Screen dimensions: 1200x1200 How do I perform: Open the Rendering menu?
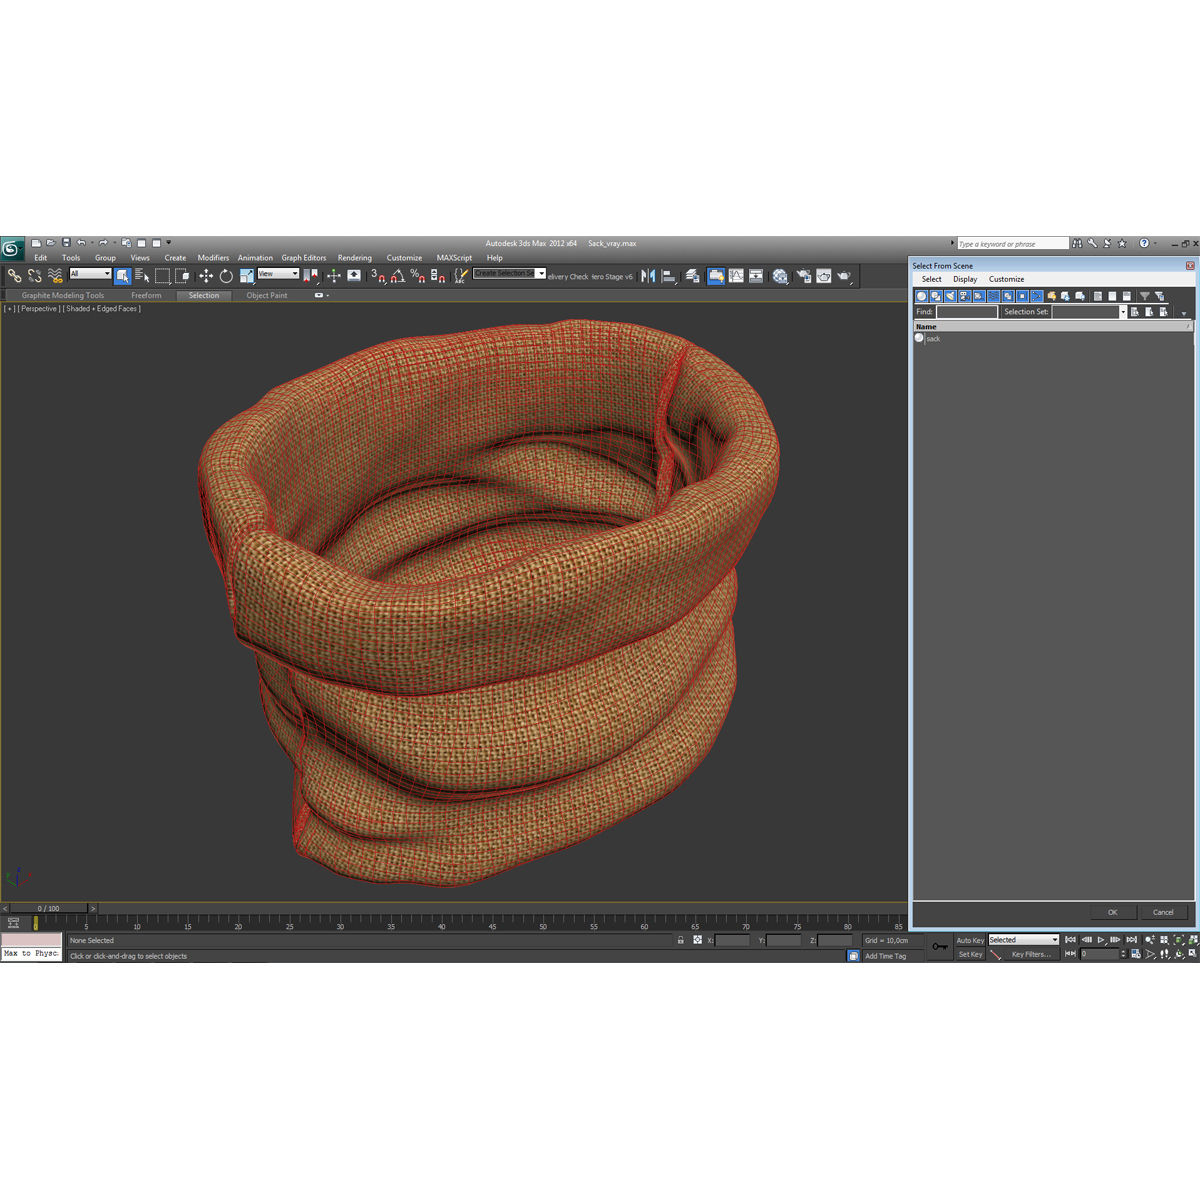tap(355, 257)
